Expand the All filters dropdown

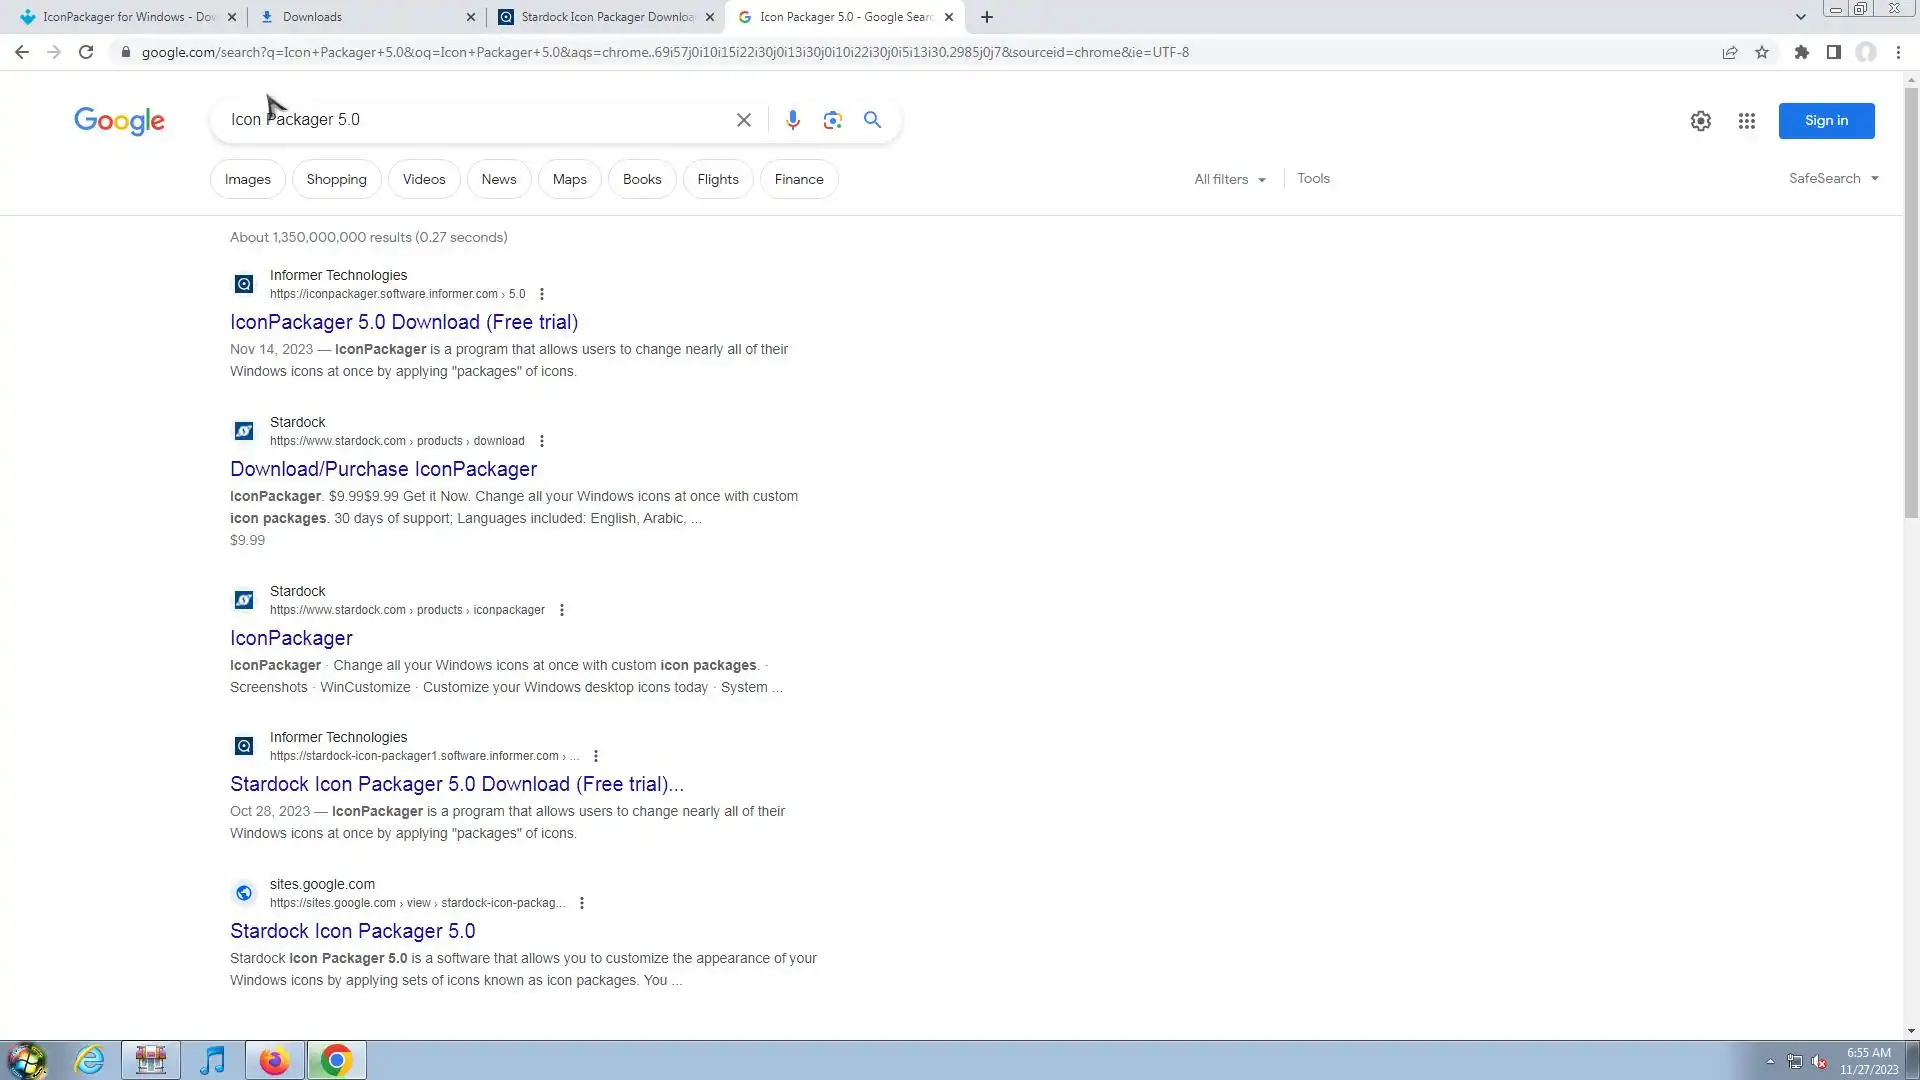coord(1229,179)
